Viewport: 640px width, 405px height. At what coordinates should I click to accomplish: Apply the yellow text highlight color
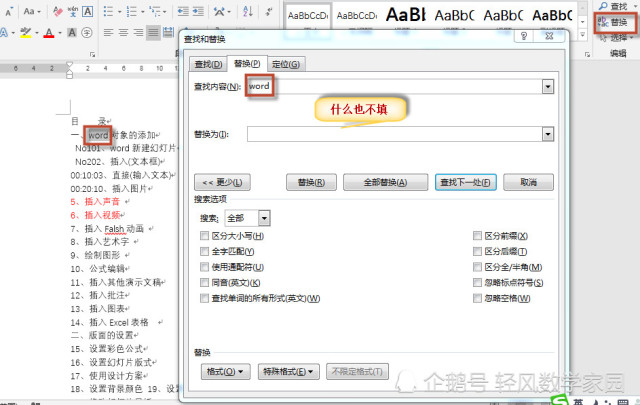pyautogui.click(x=26, y=33)
